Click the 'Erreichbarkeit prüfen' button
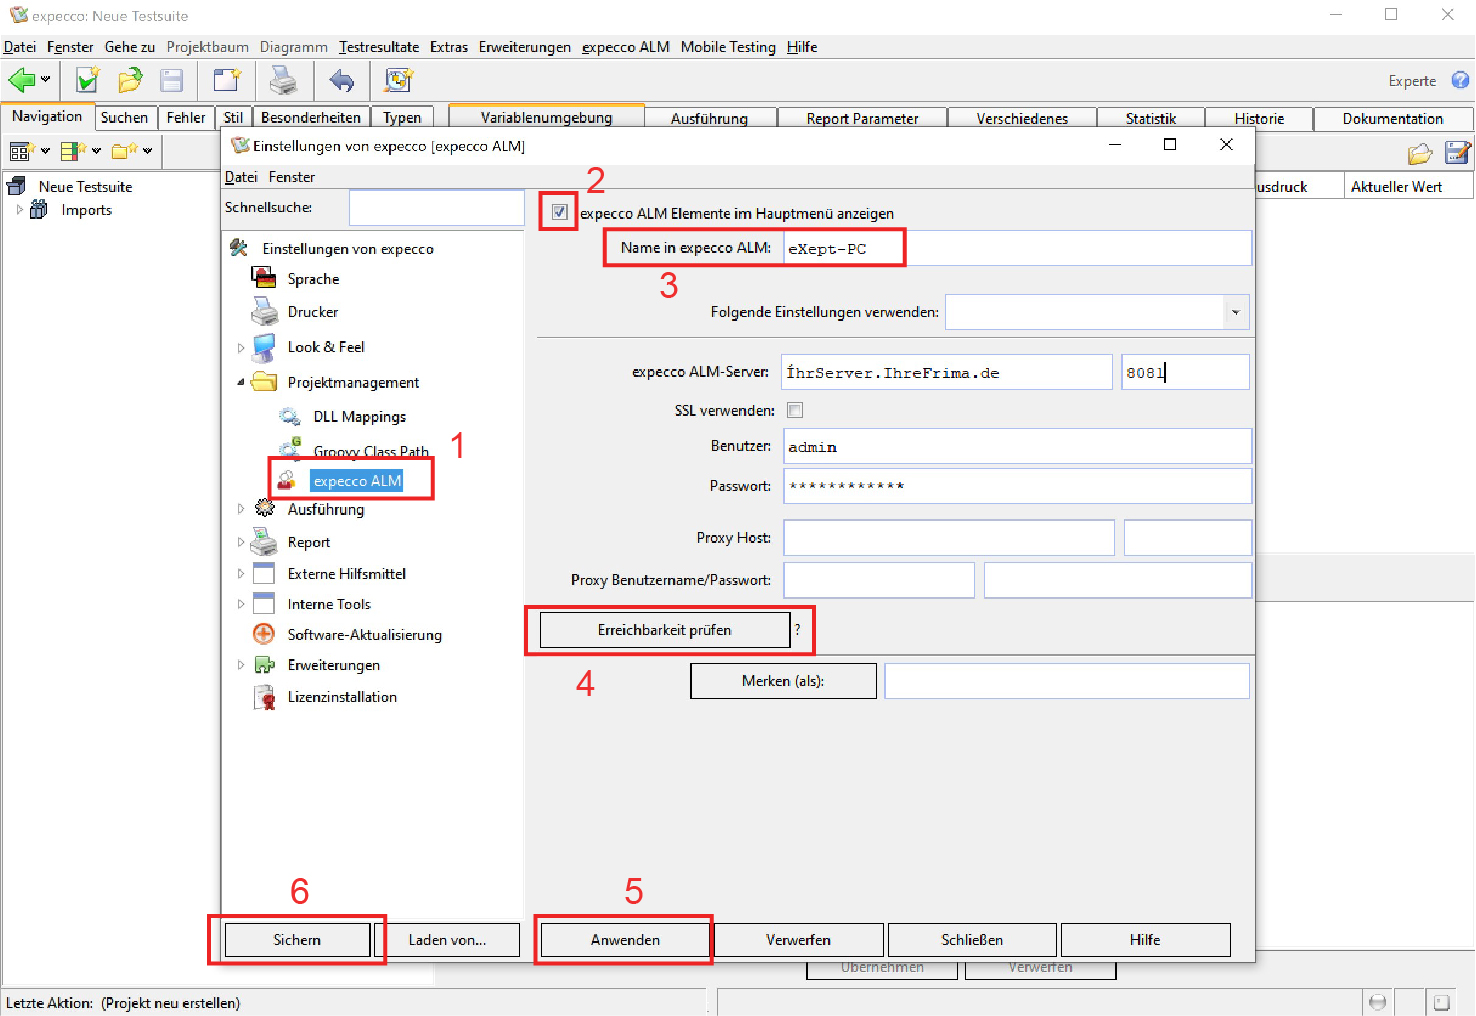This screenshot has width=1476, height=1016. click(664, 630)
